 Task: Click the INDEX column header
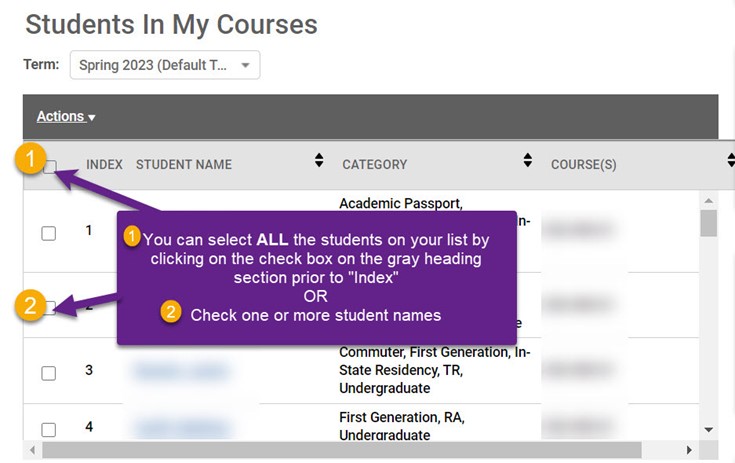coord(104,165)
